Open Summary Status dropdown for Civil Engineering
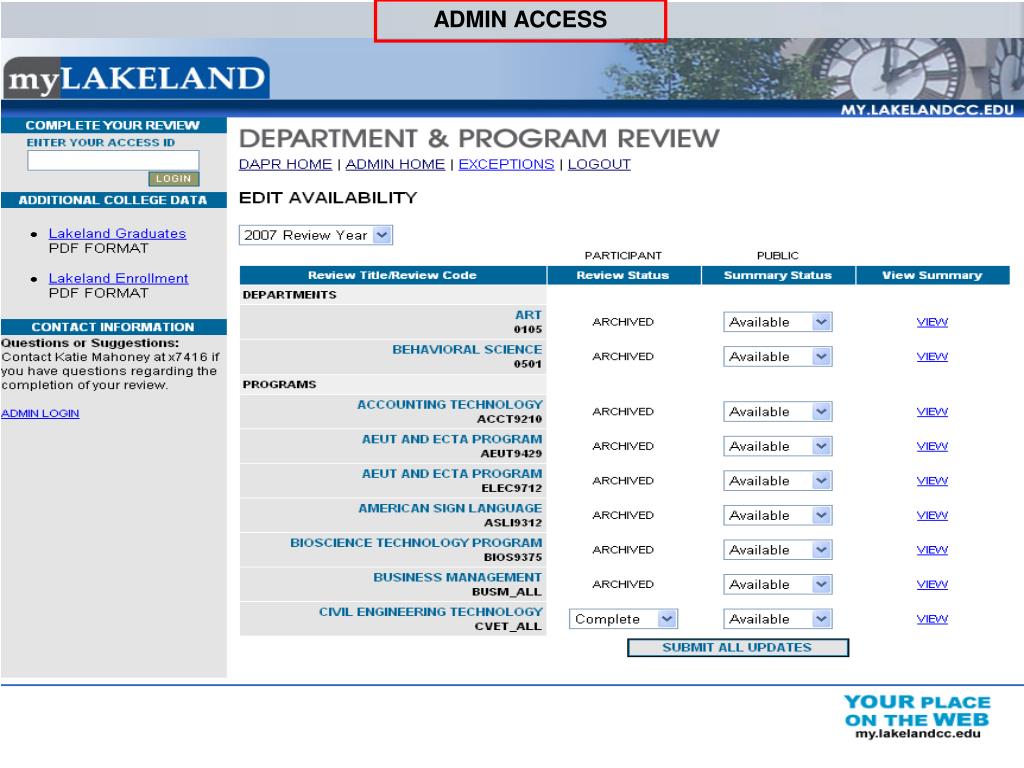Screen dimensions: 1024x768 (x=777, y=619)
